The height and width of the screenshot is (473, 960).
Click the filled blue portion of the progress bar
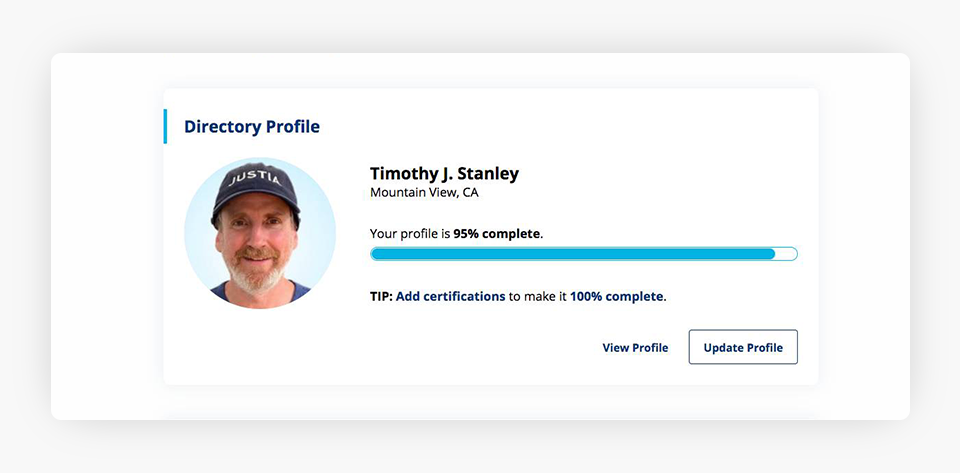572,254
